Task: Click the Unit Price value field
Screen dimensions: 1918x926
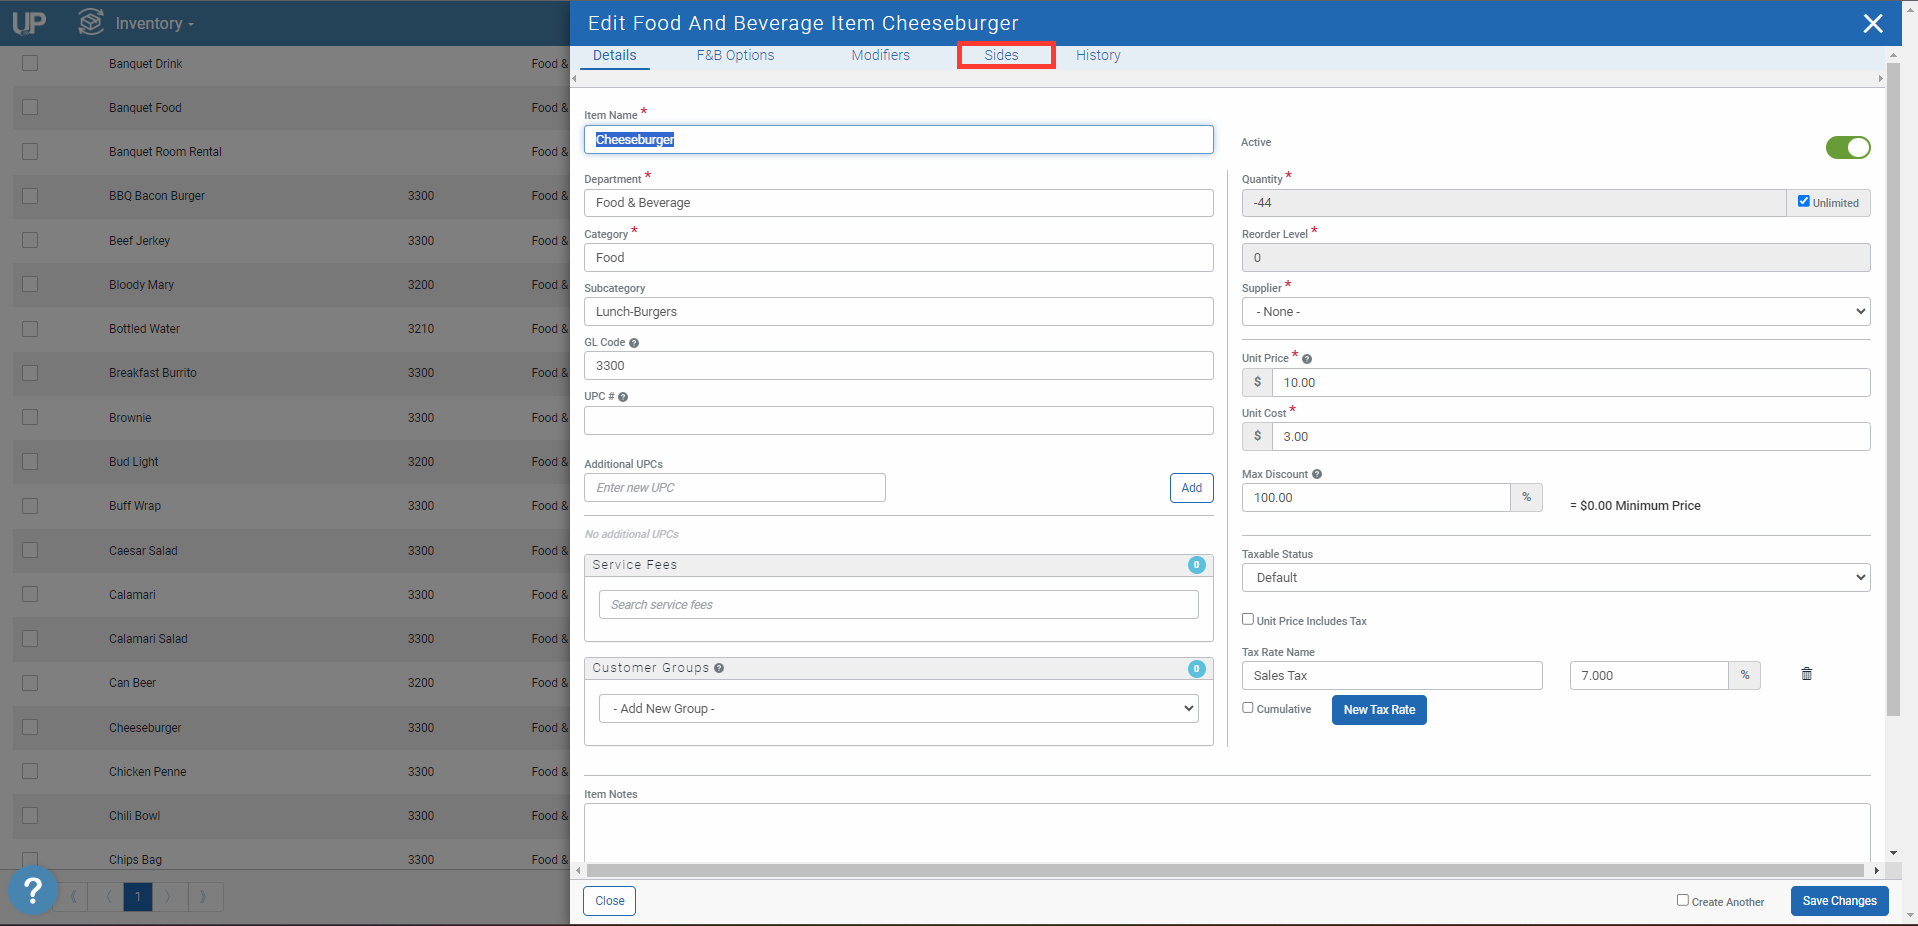Action: click(x=1571, y=382)
